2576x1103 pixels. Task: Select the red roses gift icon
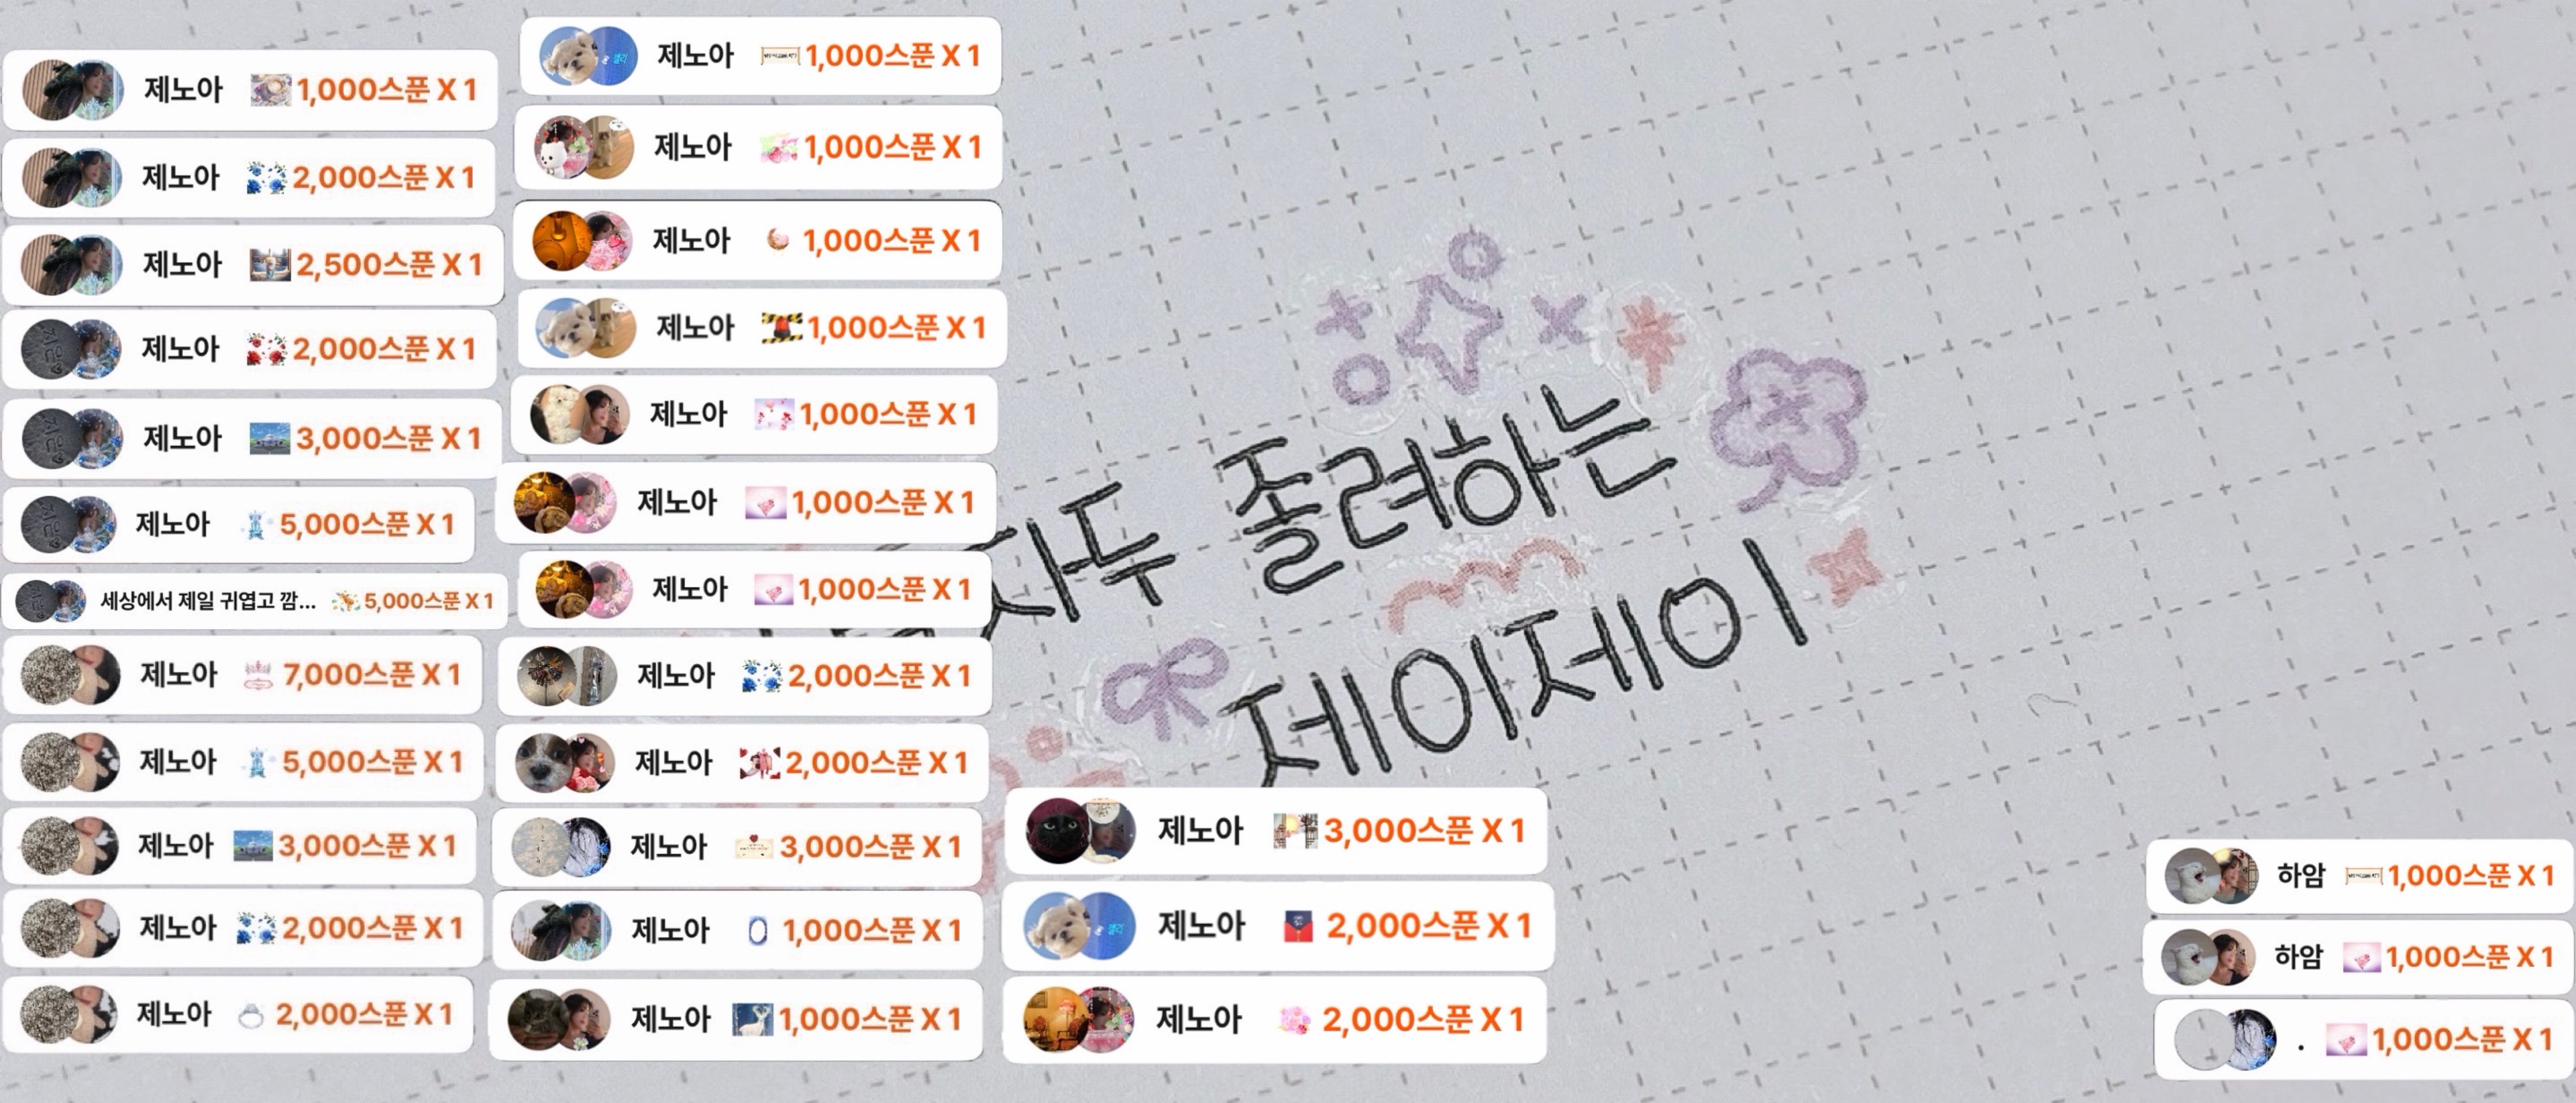tap(267, 349)
